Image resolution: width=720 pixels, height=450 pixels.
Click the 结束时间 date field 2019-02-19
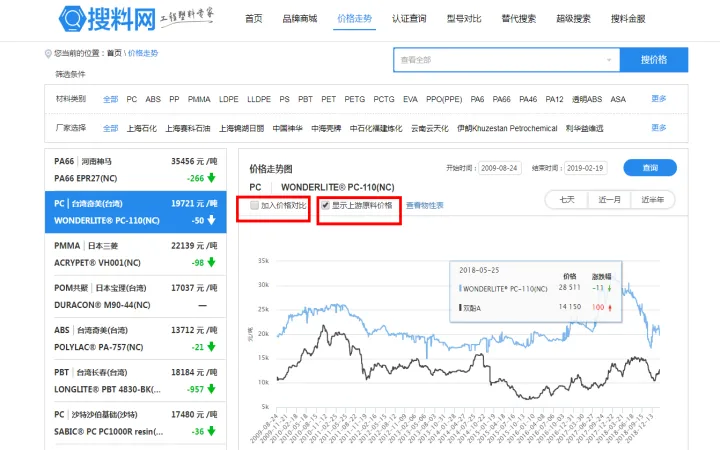(x=585, y=168)
